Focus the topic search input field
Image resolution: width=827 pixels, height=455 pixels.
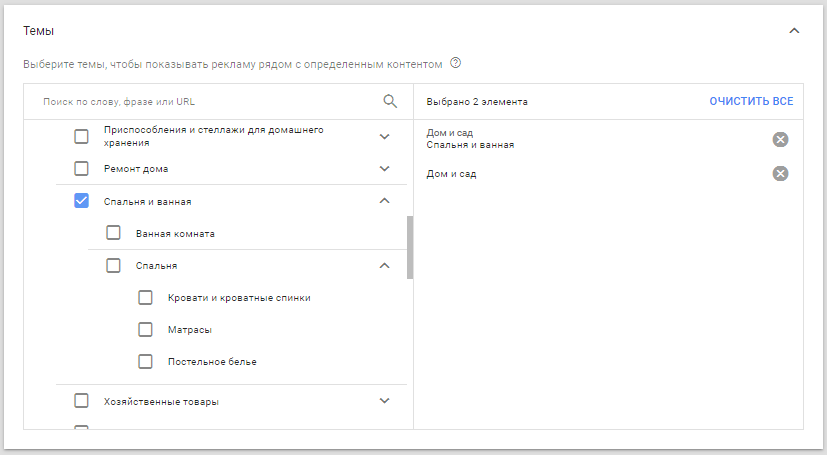pos(205,101)
